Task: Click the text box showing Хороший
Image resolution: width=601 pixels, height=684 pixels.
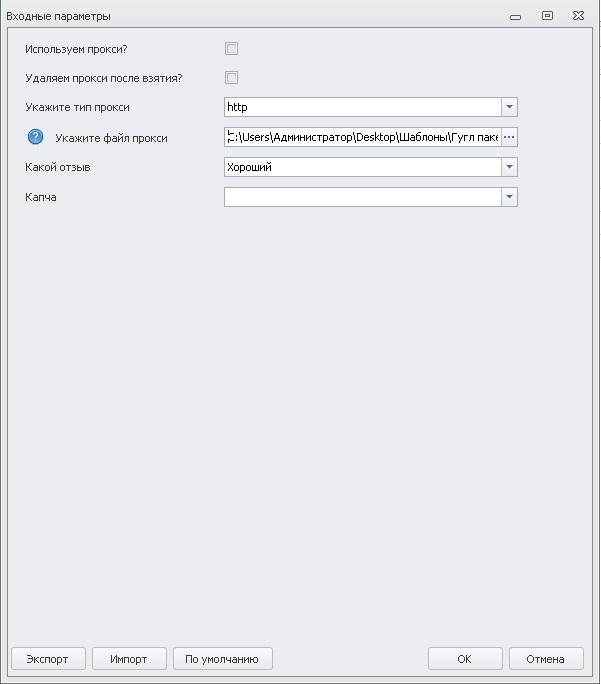Action: (362, 167)
